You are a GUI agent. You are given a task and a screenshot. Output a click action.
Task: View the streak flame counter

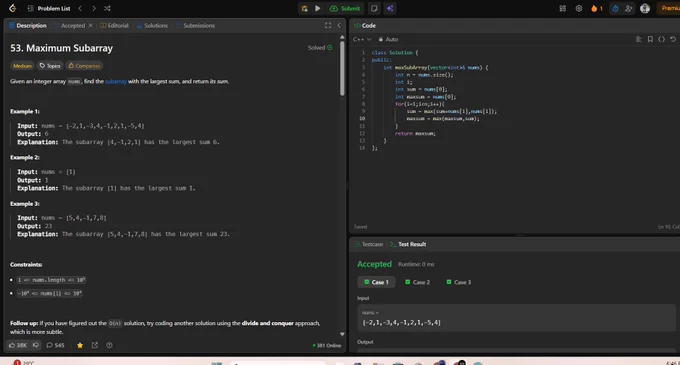[x=597, y=8]
